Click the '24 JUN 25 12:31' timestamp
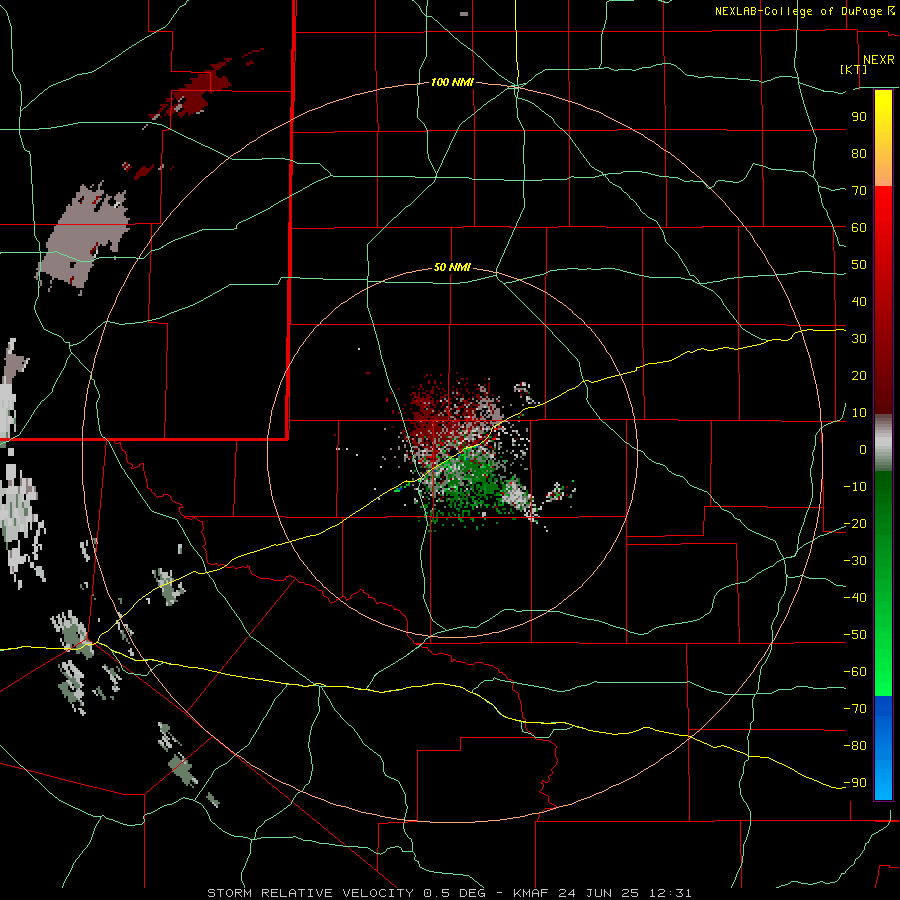This screenshot has height=900, width=900. [624, 893]
